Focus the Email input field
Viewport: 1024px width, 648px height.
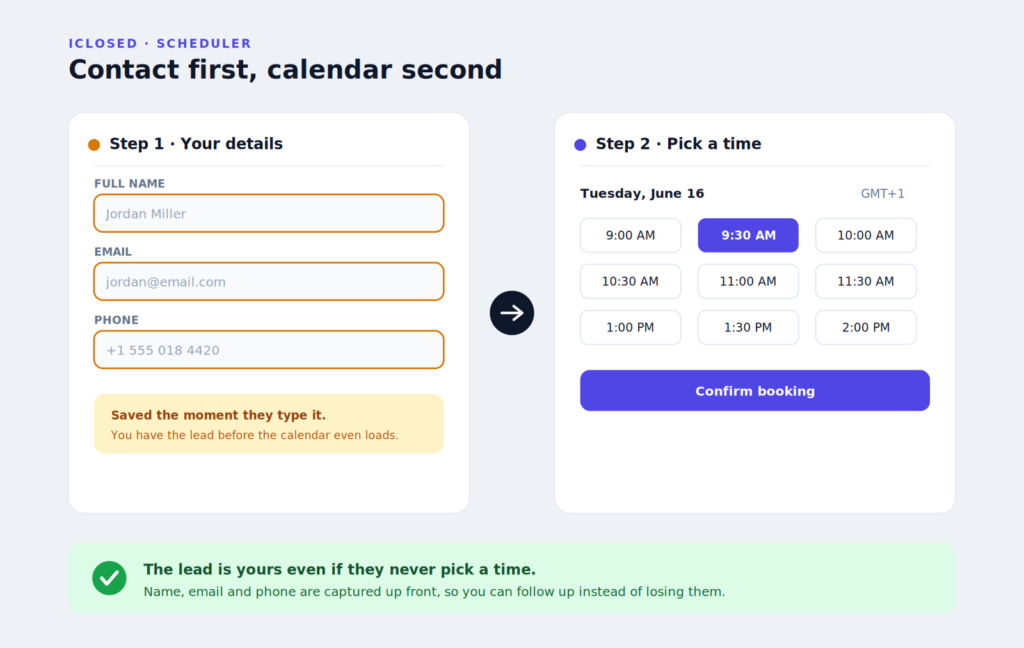coord(269,282)
